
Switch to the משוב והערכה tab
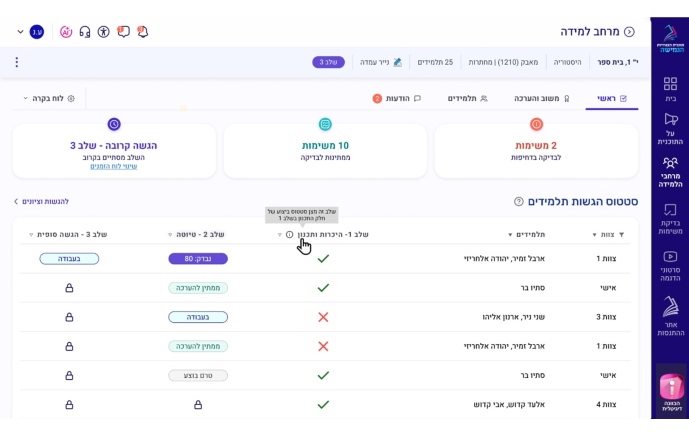click(541, 98)
